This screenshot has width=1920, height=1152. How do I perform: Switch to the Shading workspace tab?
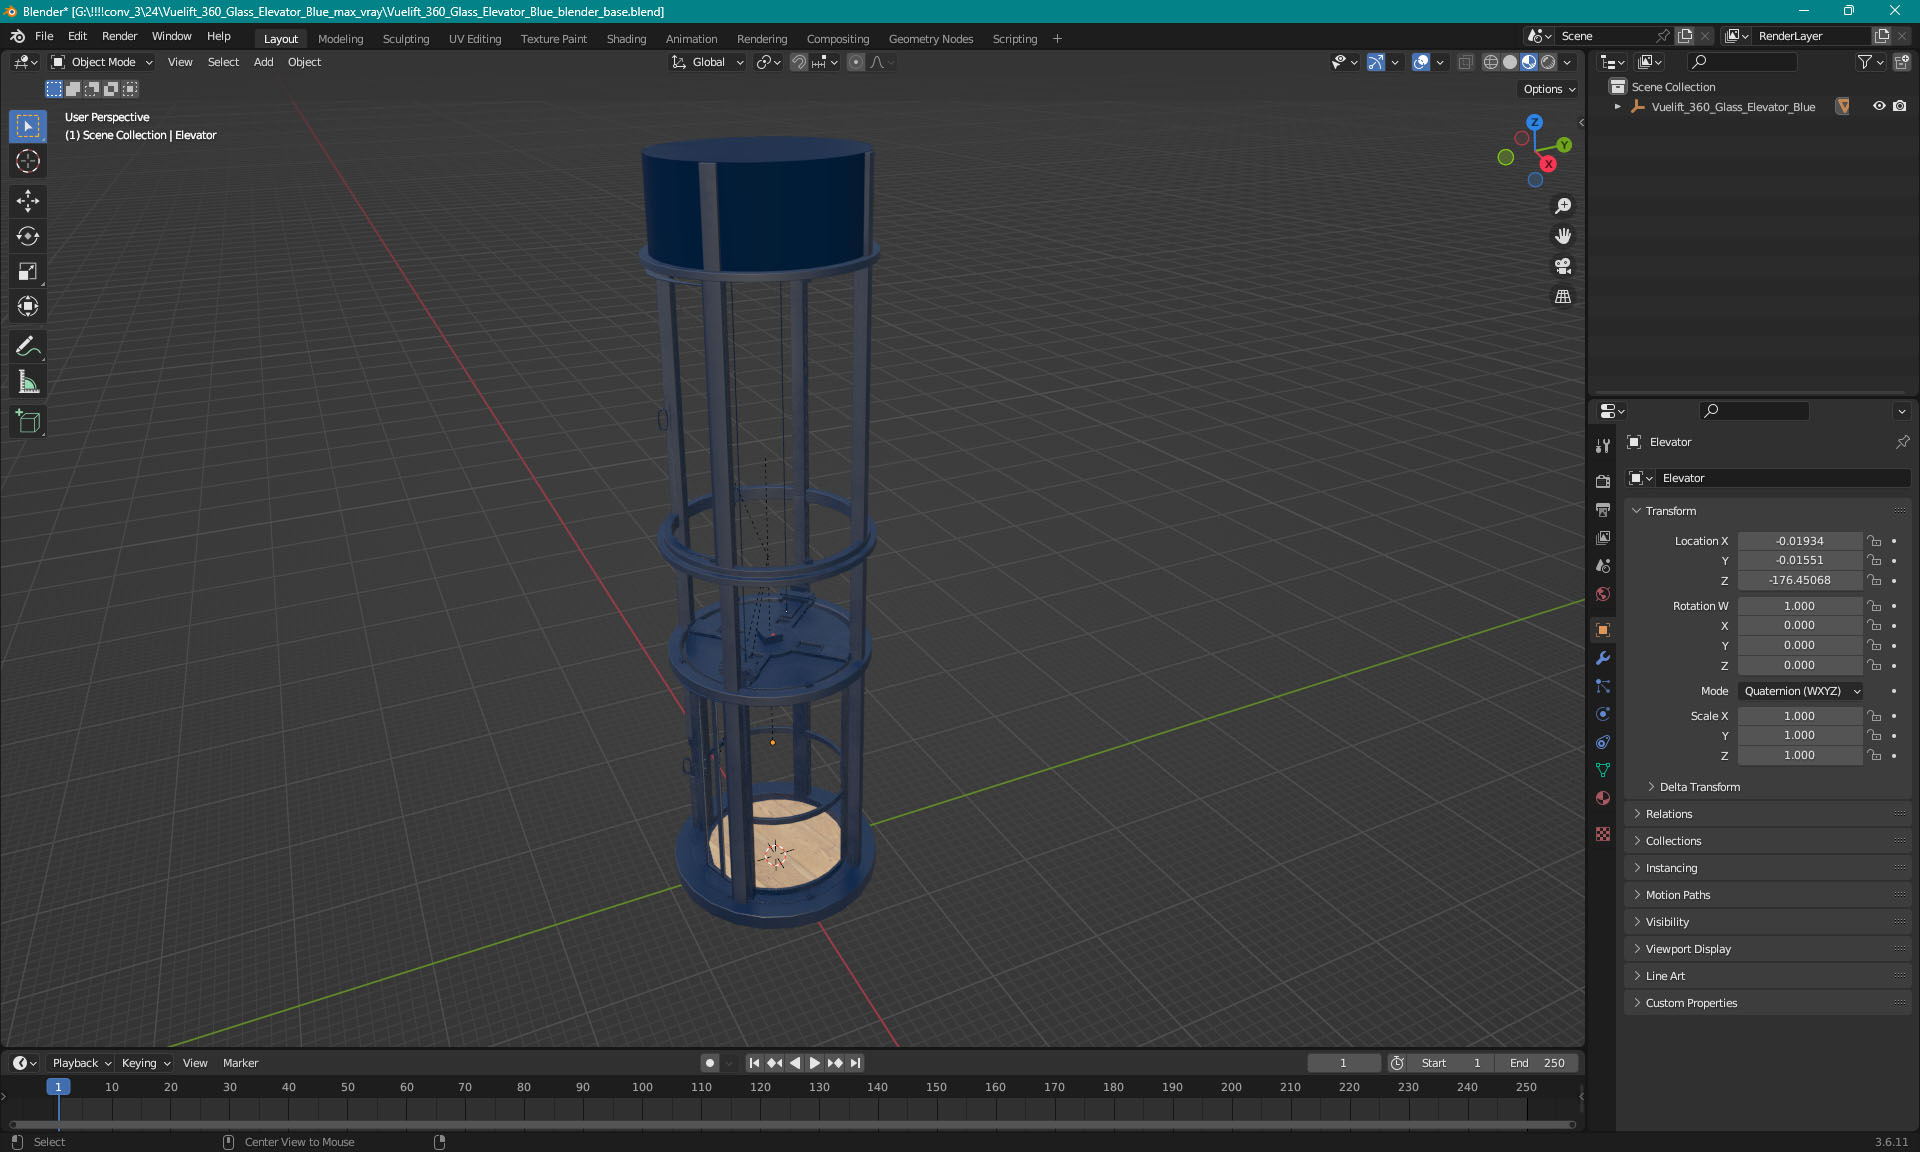[x=626, y=39]
